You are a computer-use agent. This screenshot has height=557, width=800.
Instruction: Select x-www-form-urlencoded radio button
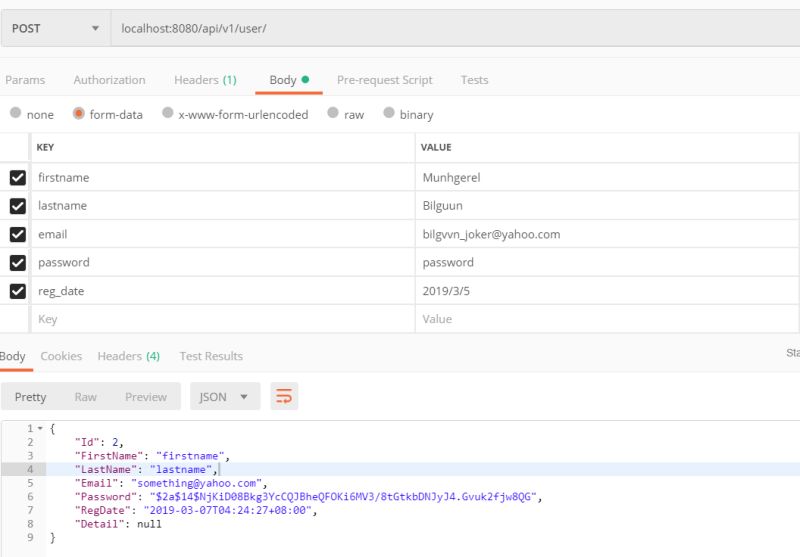coord(167,113)
